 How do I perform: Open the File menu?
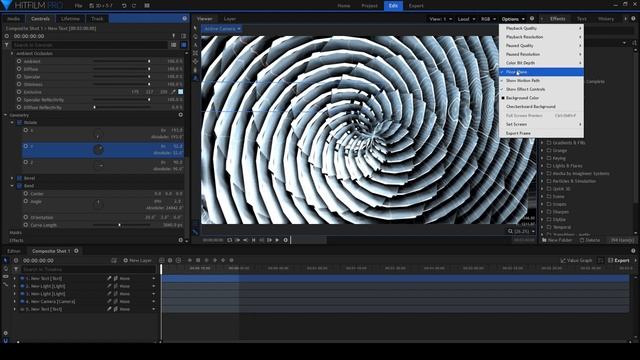coord(78,6)
